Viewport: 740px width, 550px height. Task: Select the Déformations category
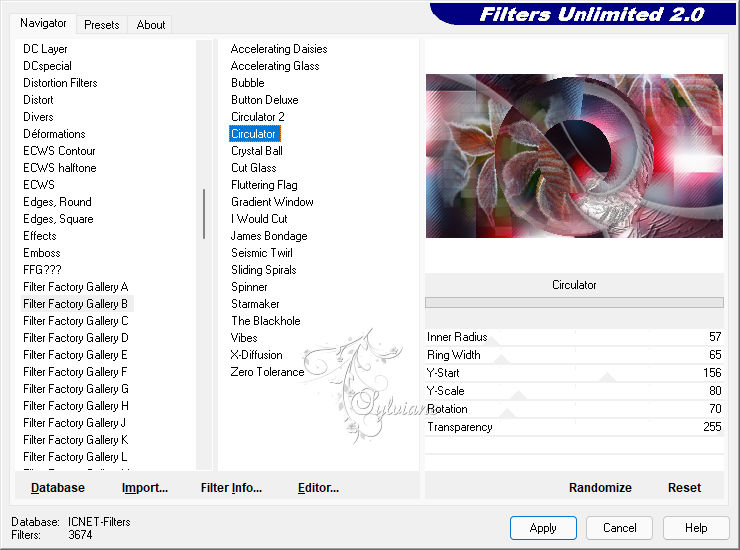[54, 134]
